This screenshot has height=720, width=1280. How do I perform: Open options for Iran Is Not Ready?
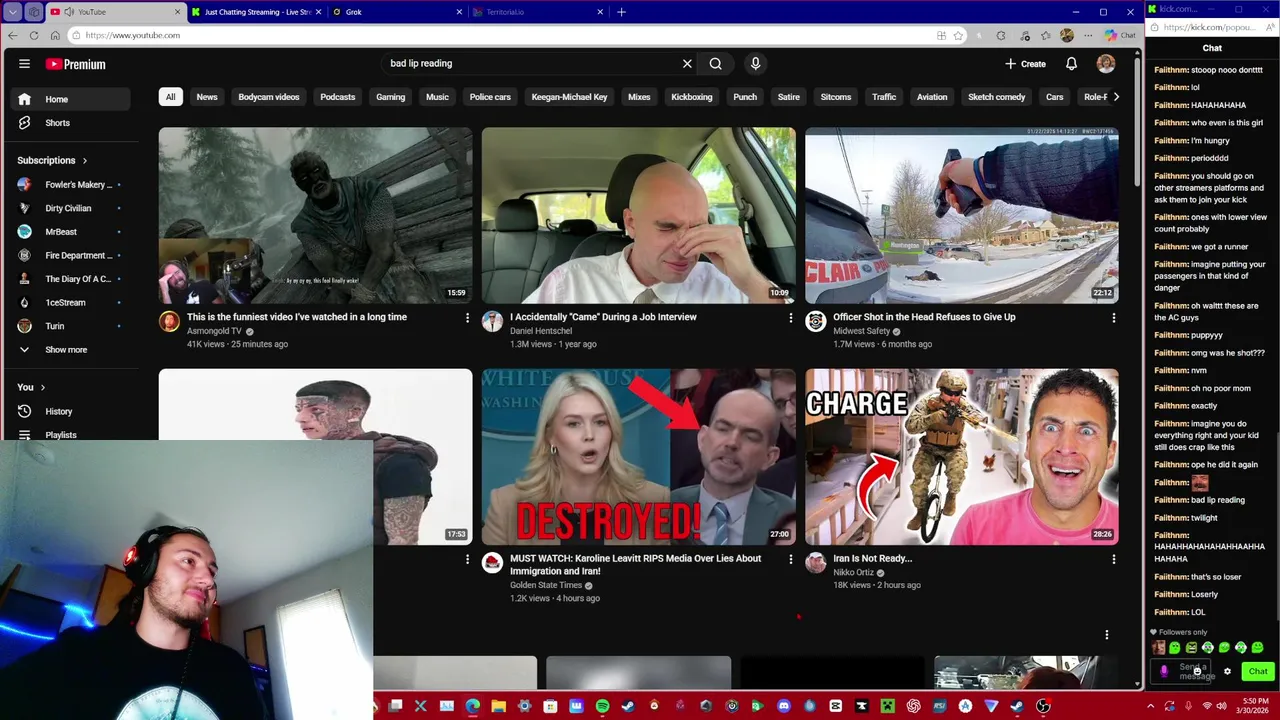[x=1114, y=560]
